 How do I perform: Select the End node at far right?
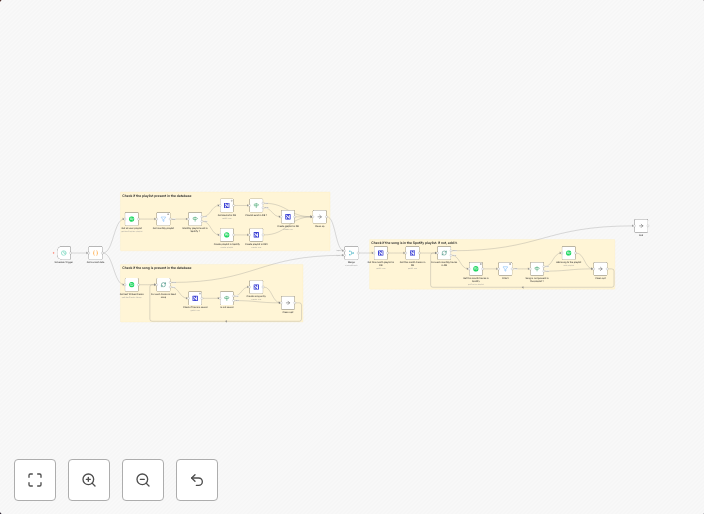point(641,226)
